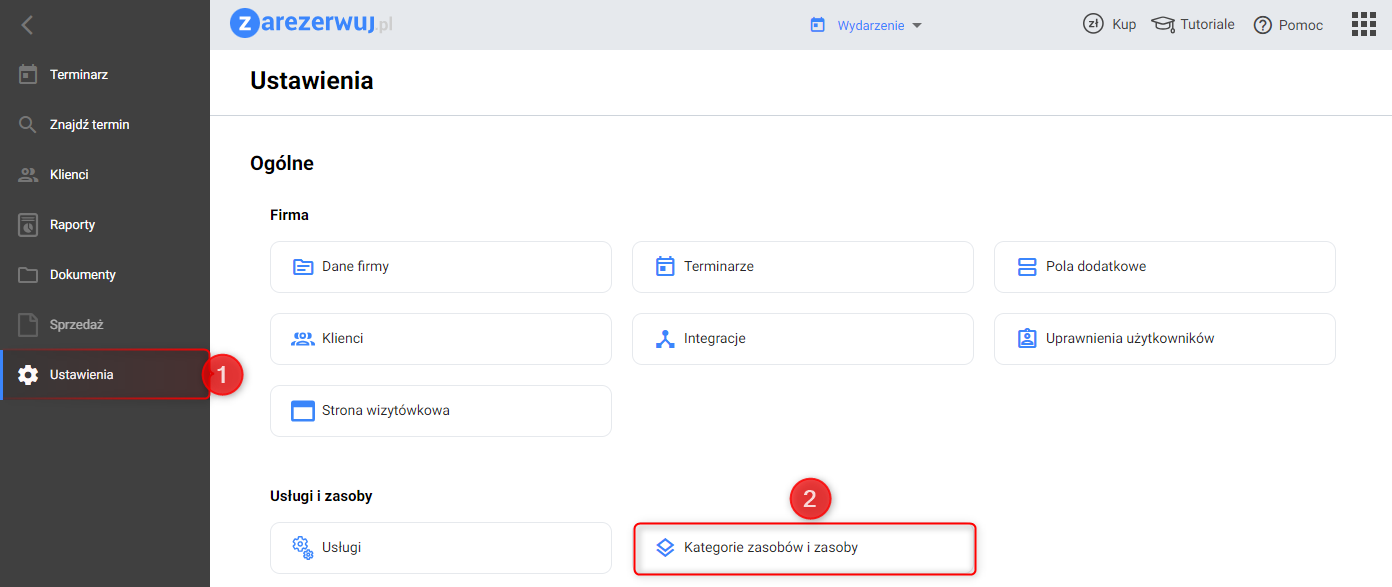
Task: Click the Pomoc question mark icon
Action: [x=1262, y=25]
